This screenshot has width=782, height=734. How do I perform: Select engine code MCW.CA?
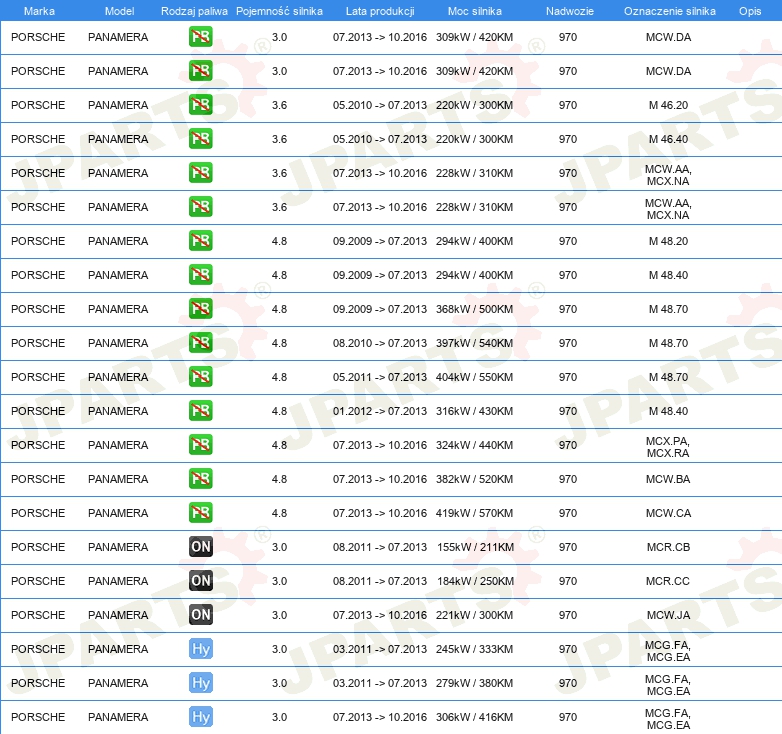click(x=668, y=513)
